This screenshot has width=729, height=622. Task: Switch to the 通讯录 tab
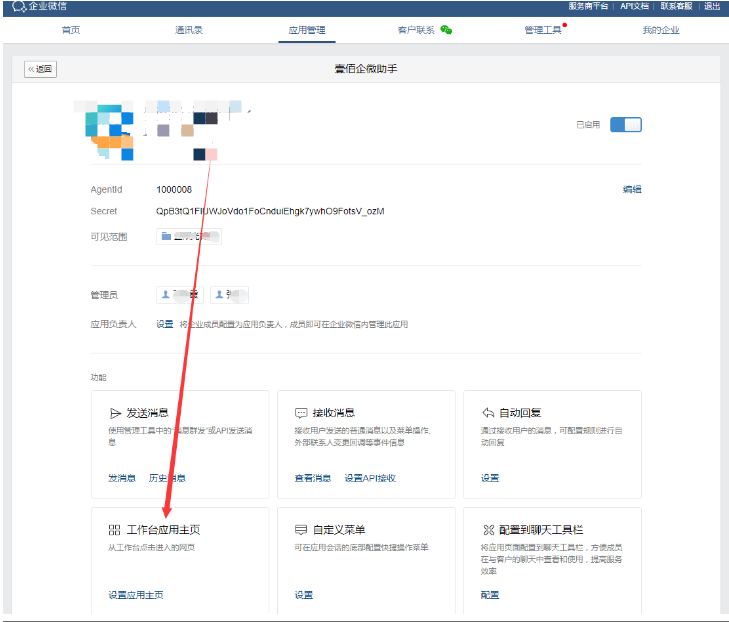(x=189, y=30)
